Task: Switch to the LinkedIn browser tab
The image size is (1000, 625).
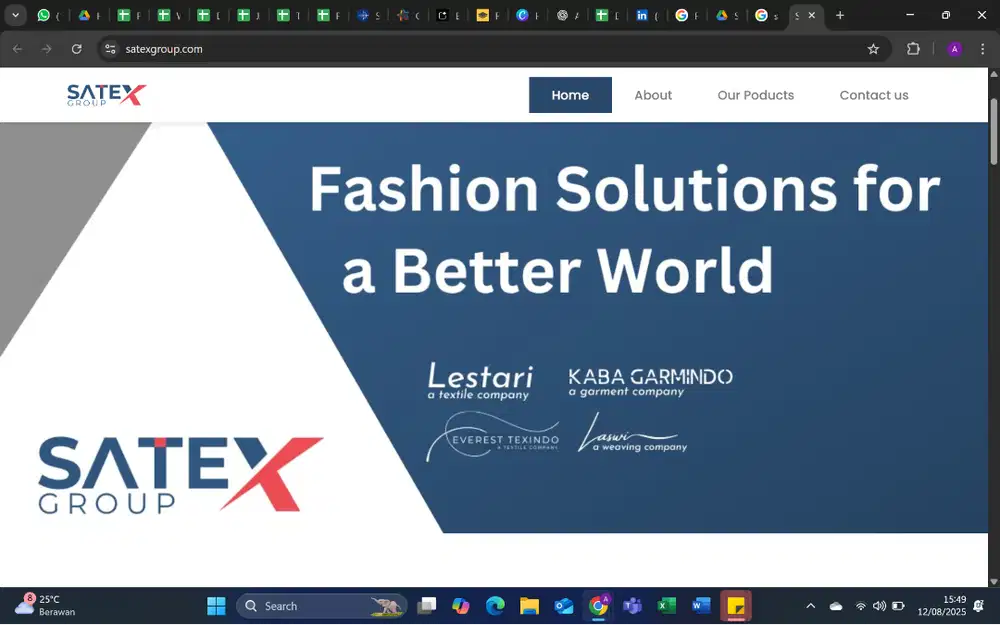Action: tap(642, 16)
